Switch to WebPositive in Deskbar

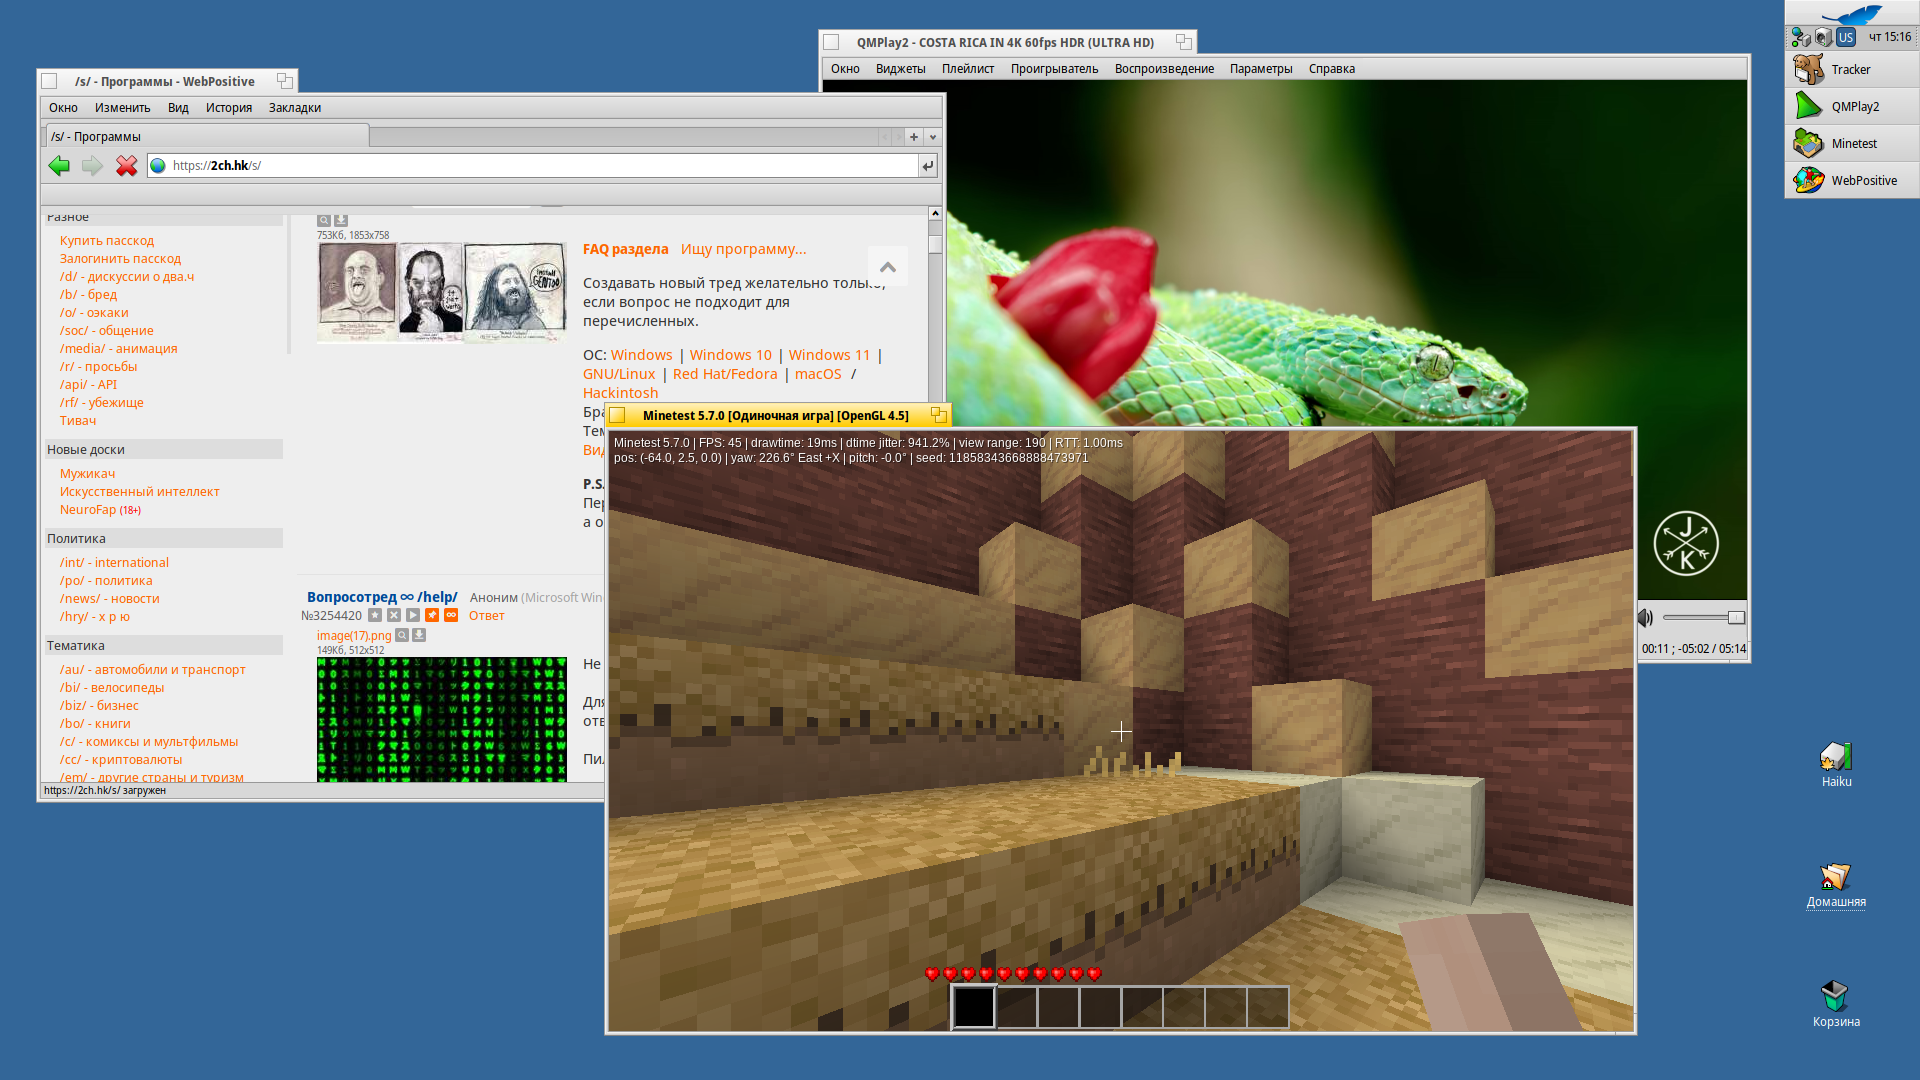click(x=1852, y=181)
